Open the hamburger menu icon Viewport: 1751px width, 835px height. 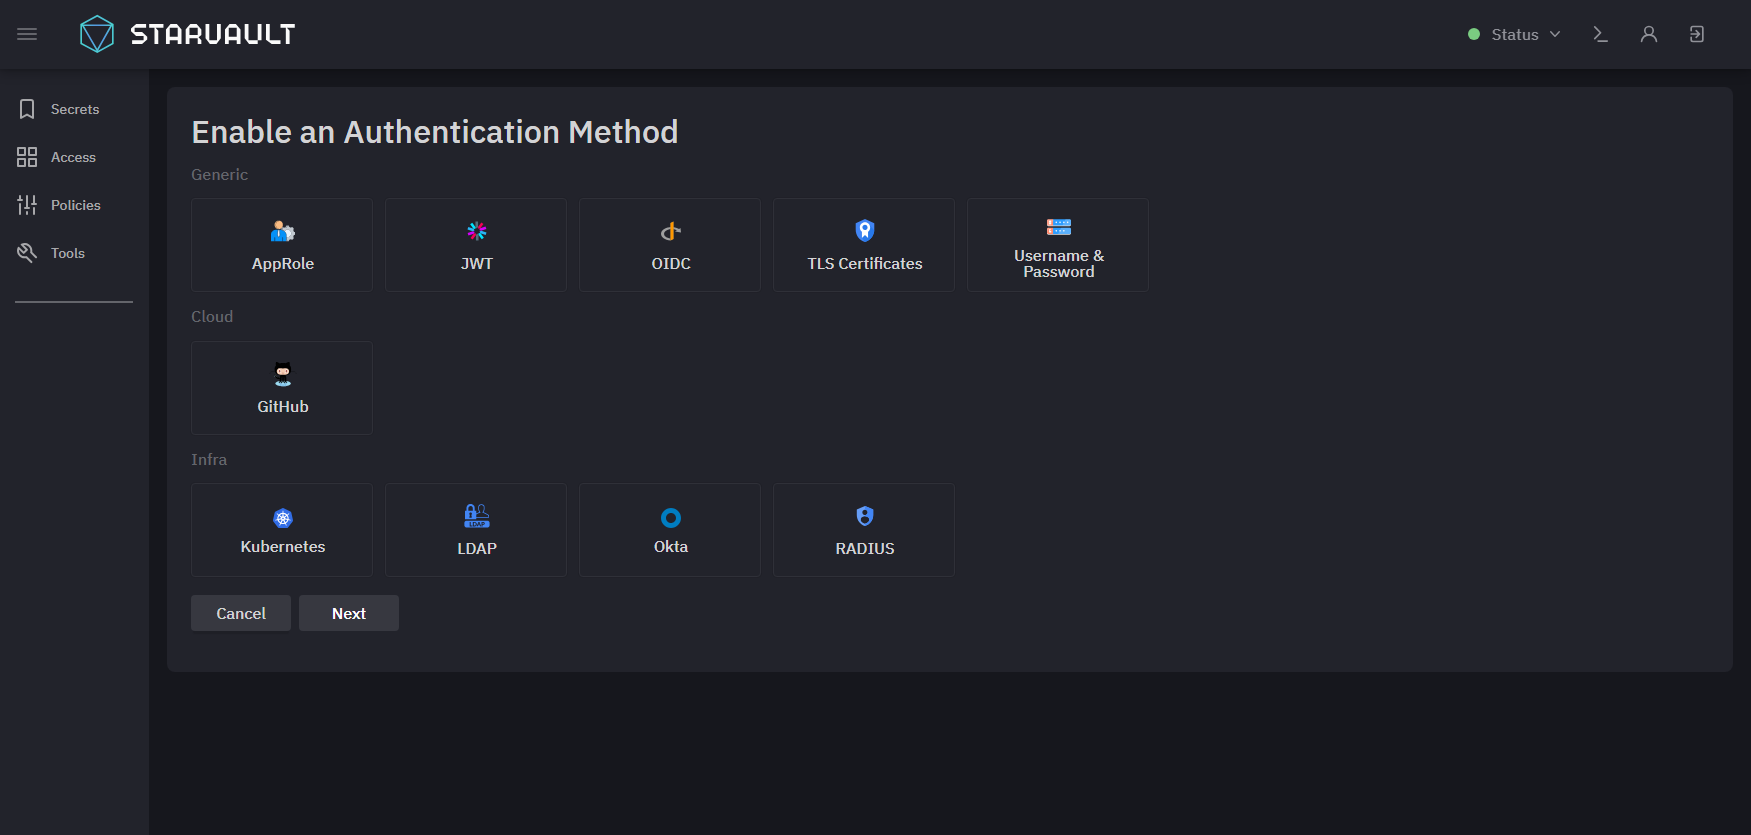click(x=27, y=34)
